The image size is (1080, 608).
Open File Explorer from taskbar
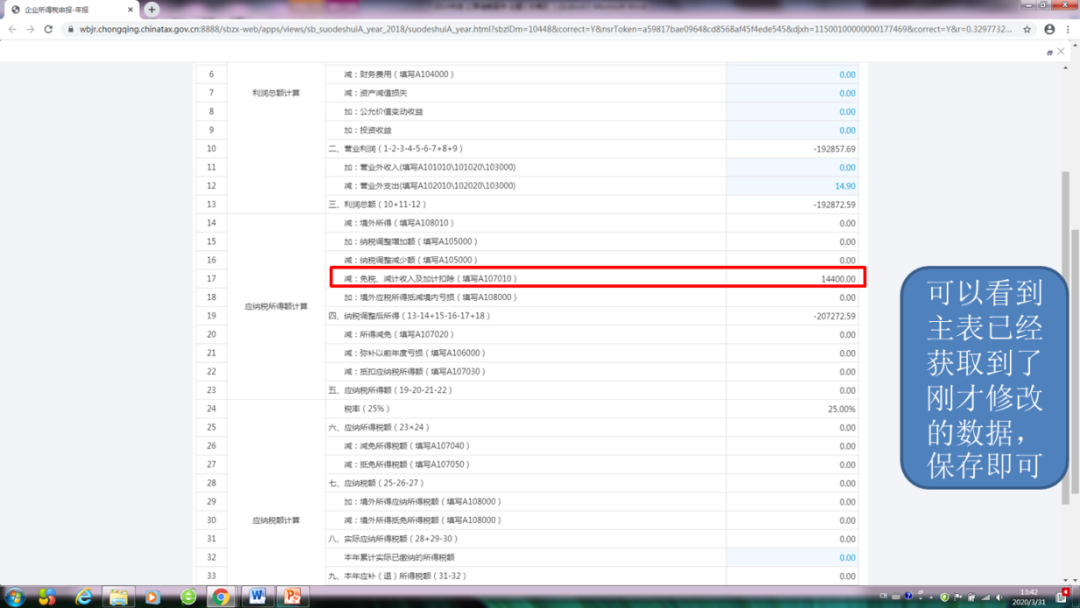tap(118, 596)
